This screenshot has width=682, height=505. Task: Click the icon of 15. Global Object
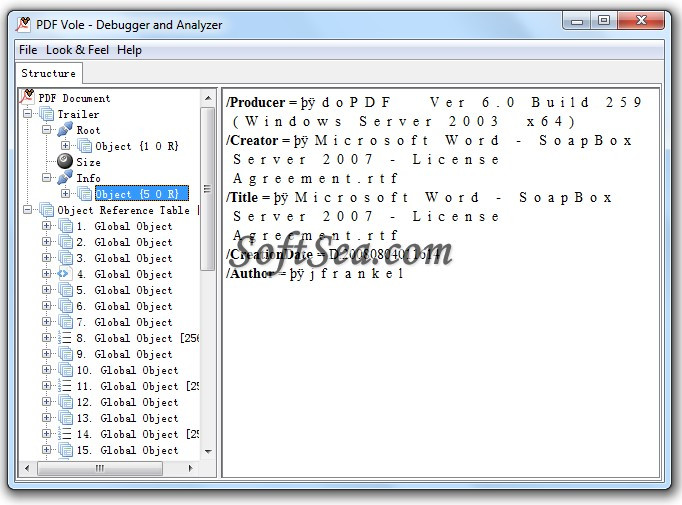pyautogui.click(x=65, y=450)
